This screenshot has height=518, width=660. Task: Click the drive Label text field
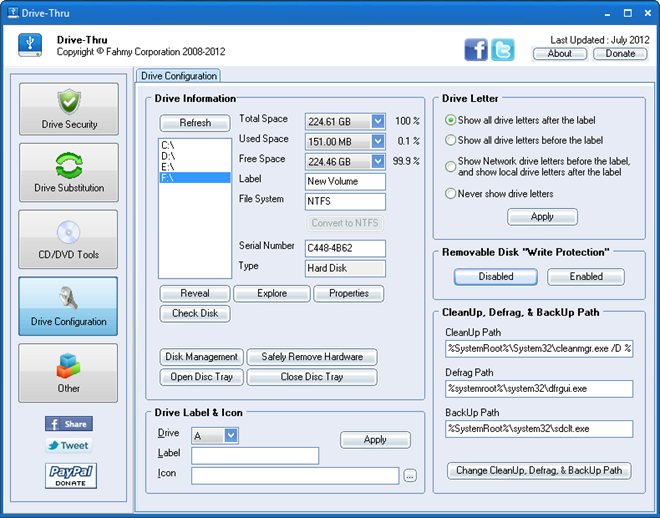pos(255,456)
